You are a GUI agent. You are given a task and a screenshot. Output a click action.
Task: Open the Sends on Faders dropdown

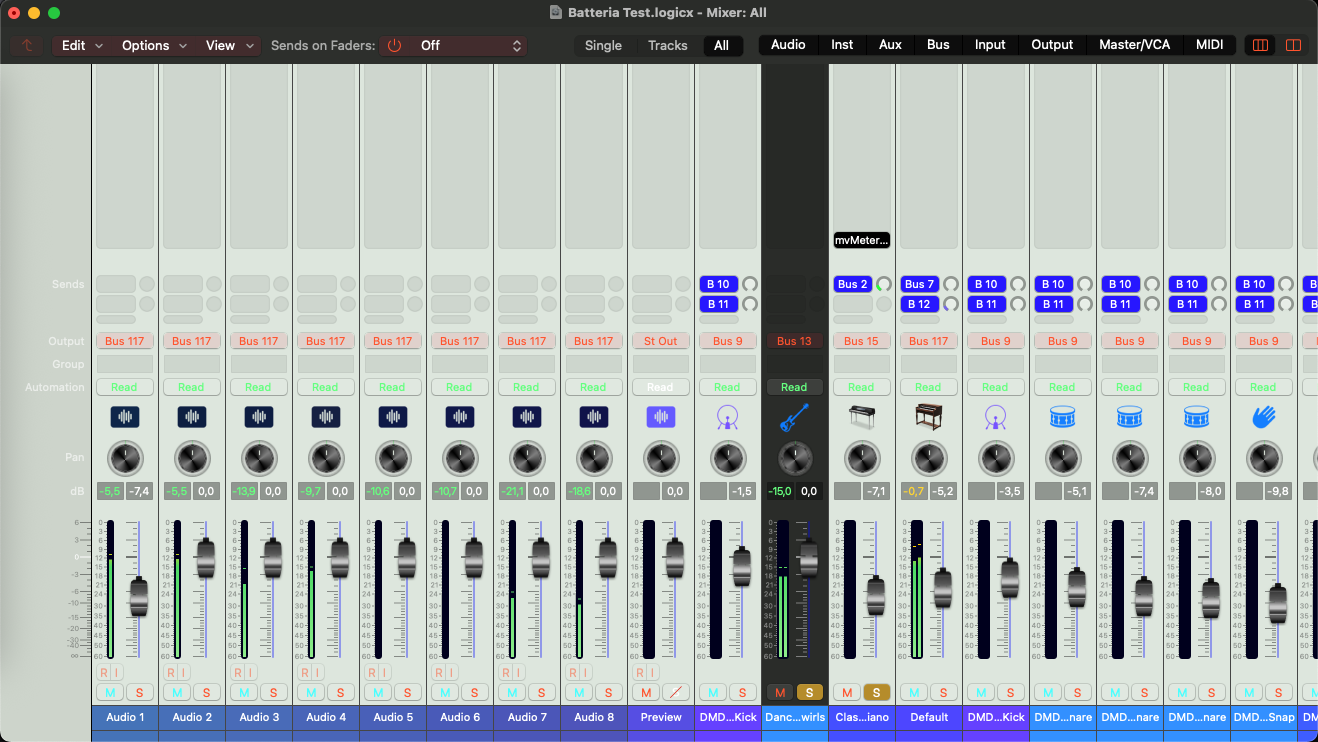(453, 45)
